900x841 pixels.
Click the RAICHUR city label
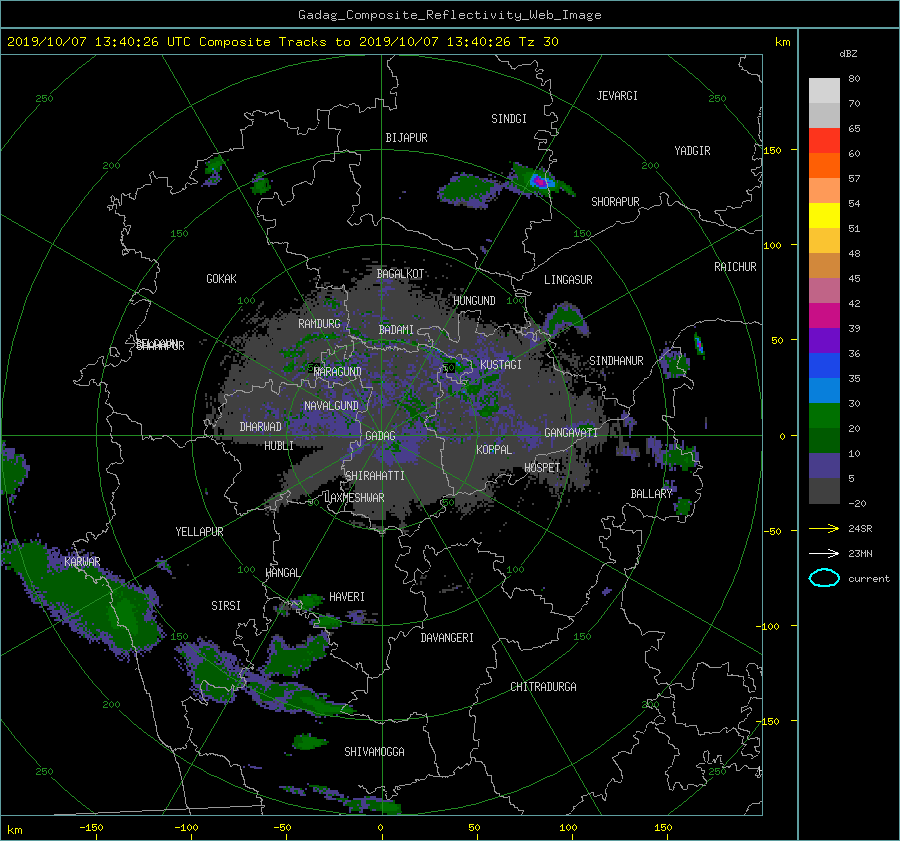tap(735, 267)
